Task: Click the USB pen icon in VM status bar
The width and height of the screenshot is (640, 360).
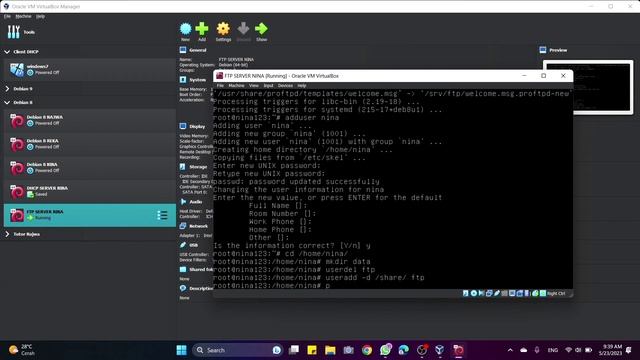Action: (x=497, y=293)
